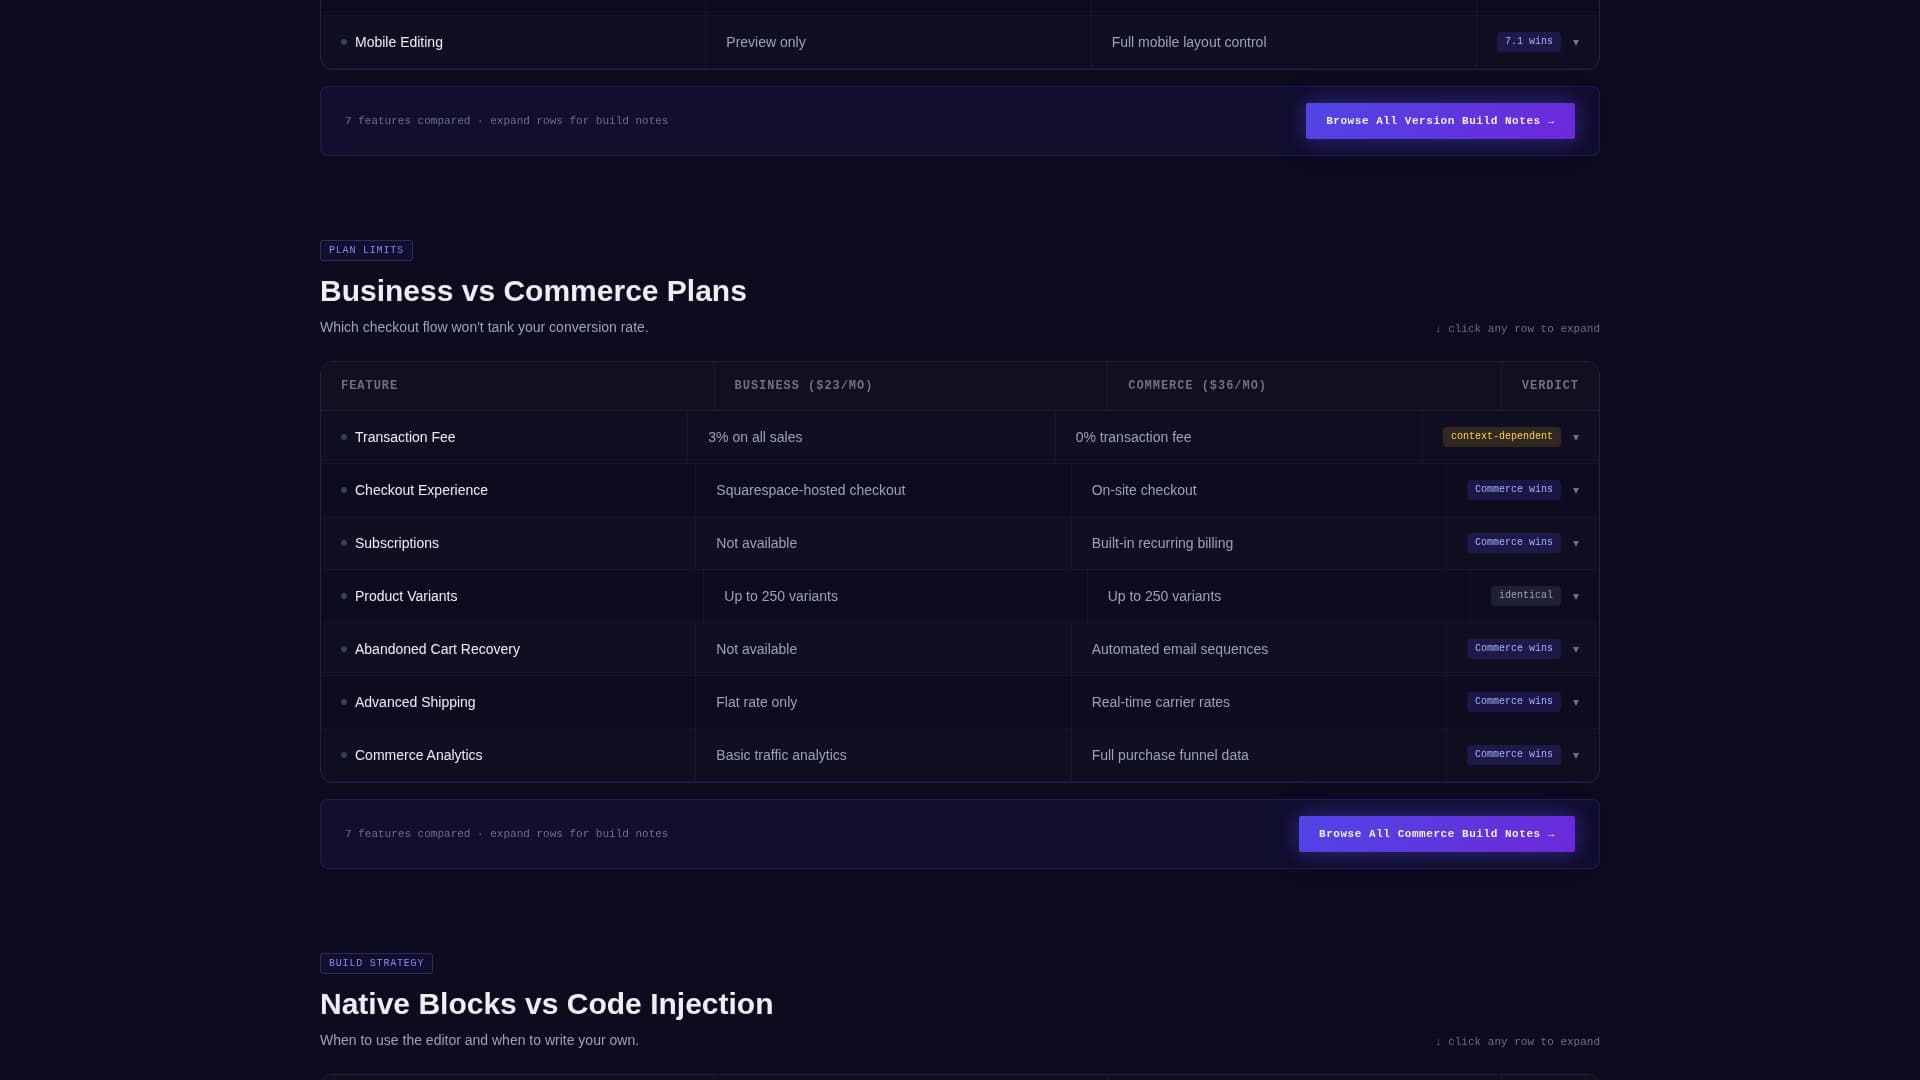Click the 'Squarespace-hosted checkout' cell
1920x1080 pixels.
pos(883,490)
